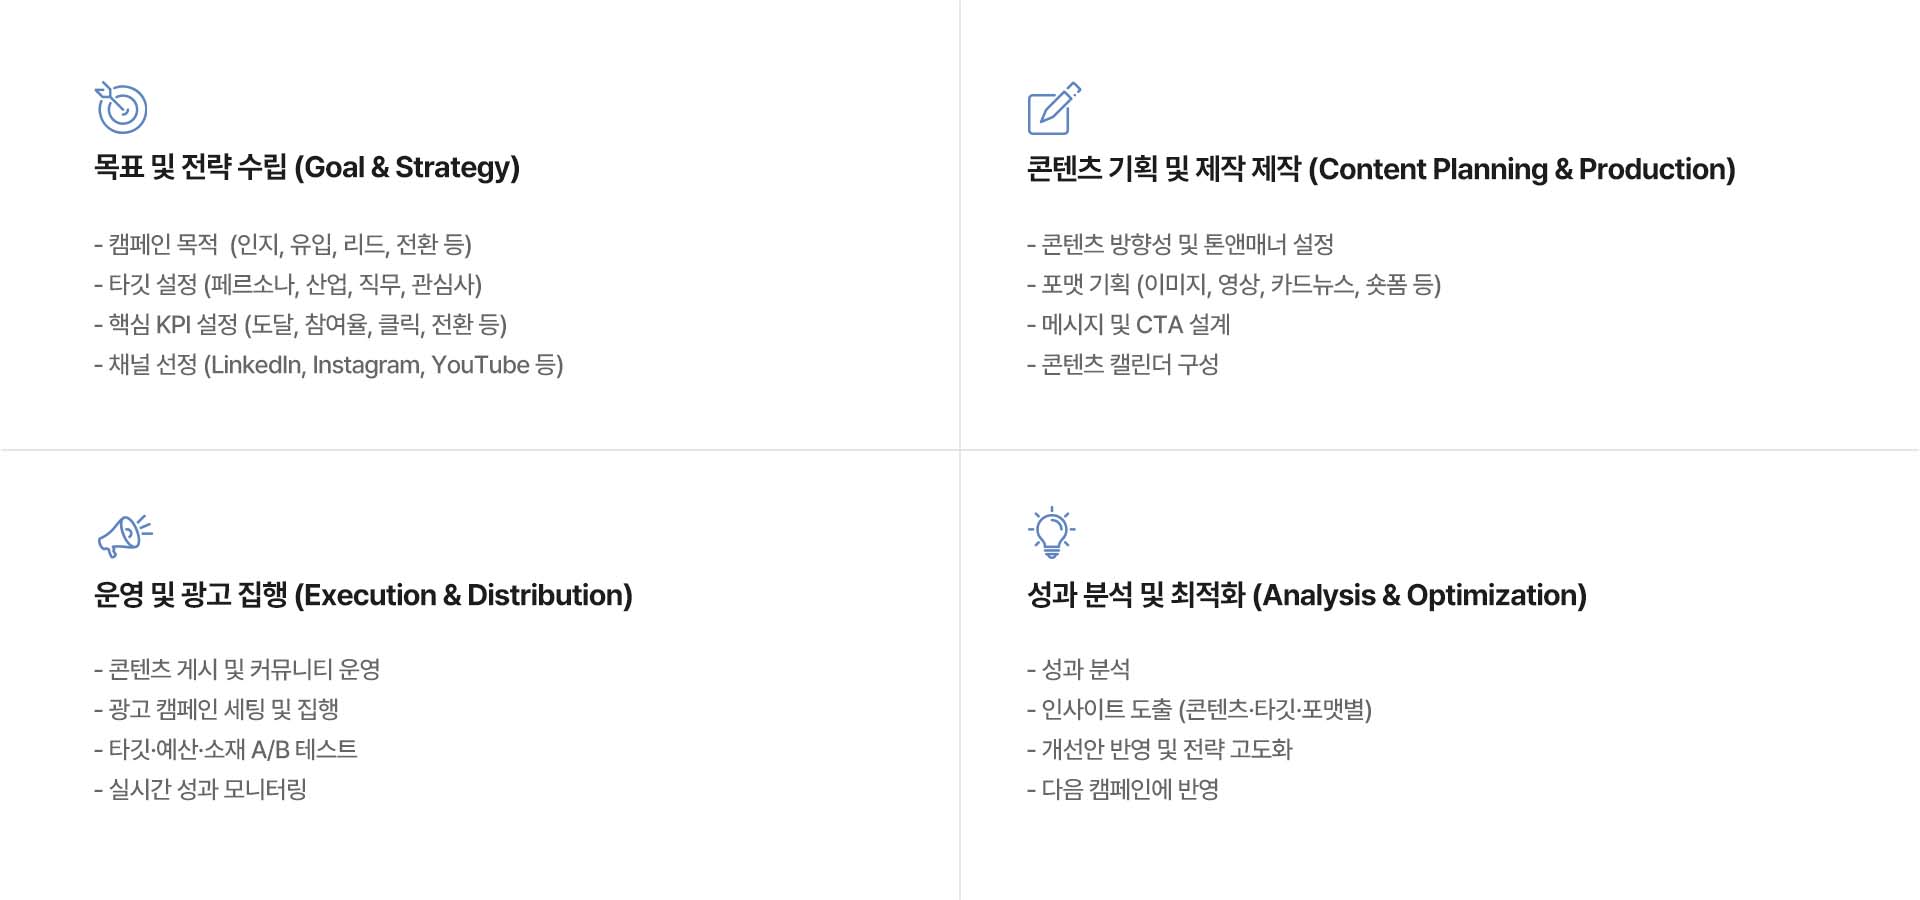
Task: Click the 타깃 설정 페르소나 line
Action: (x=288, y=285)
